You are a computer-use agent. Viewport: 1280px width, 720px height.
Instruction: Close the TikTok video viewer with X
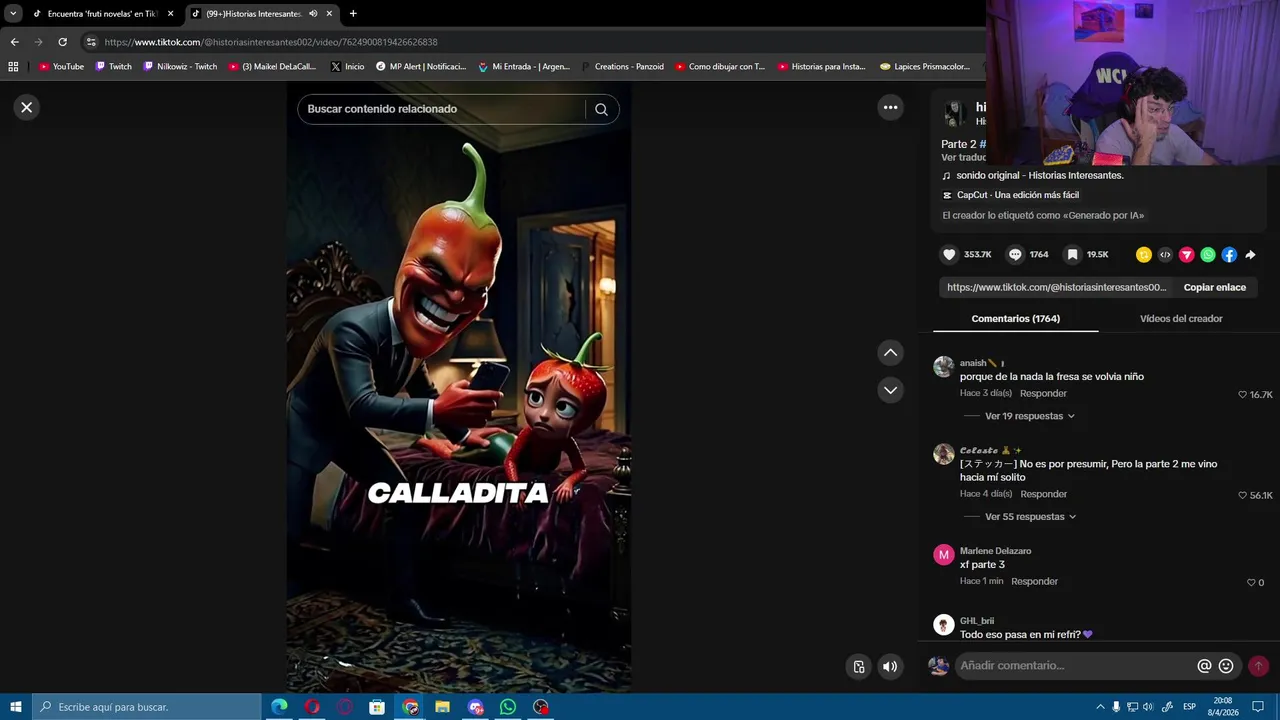pos(27,107)
